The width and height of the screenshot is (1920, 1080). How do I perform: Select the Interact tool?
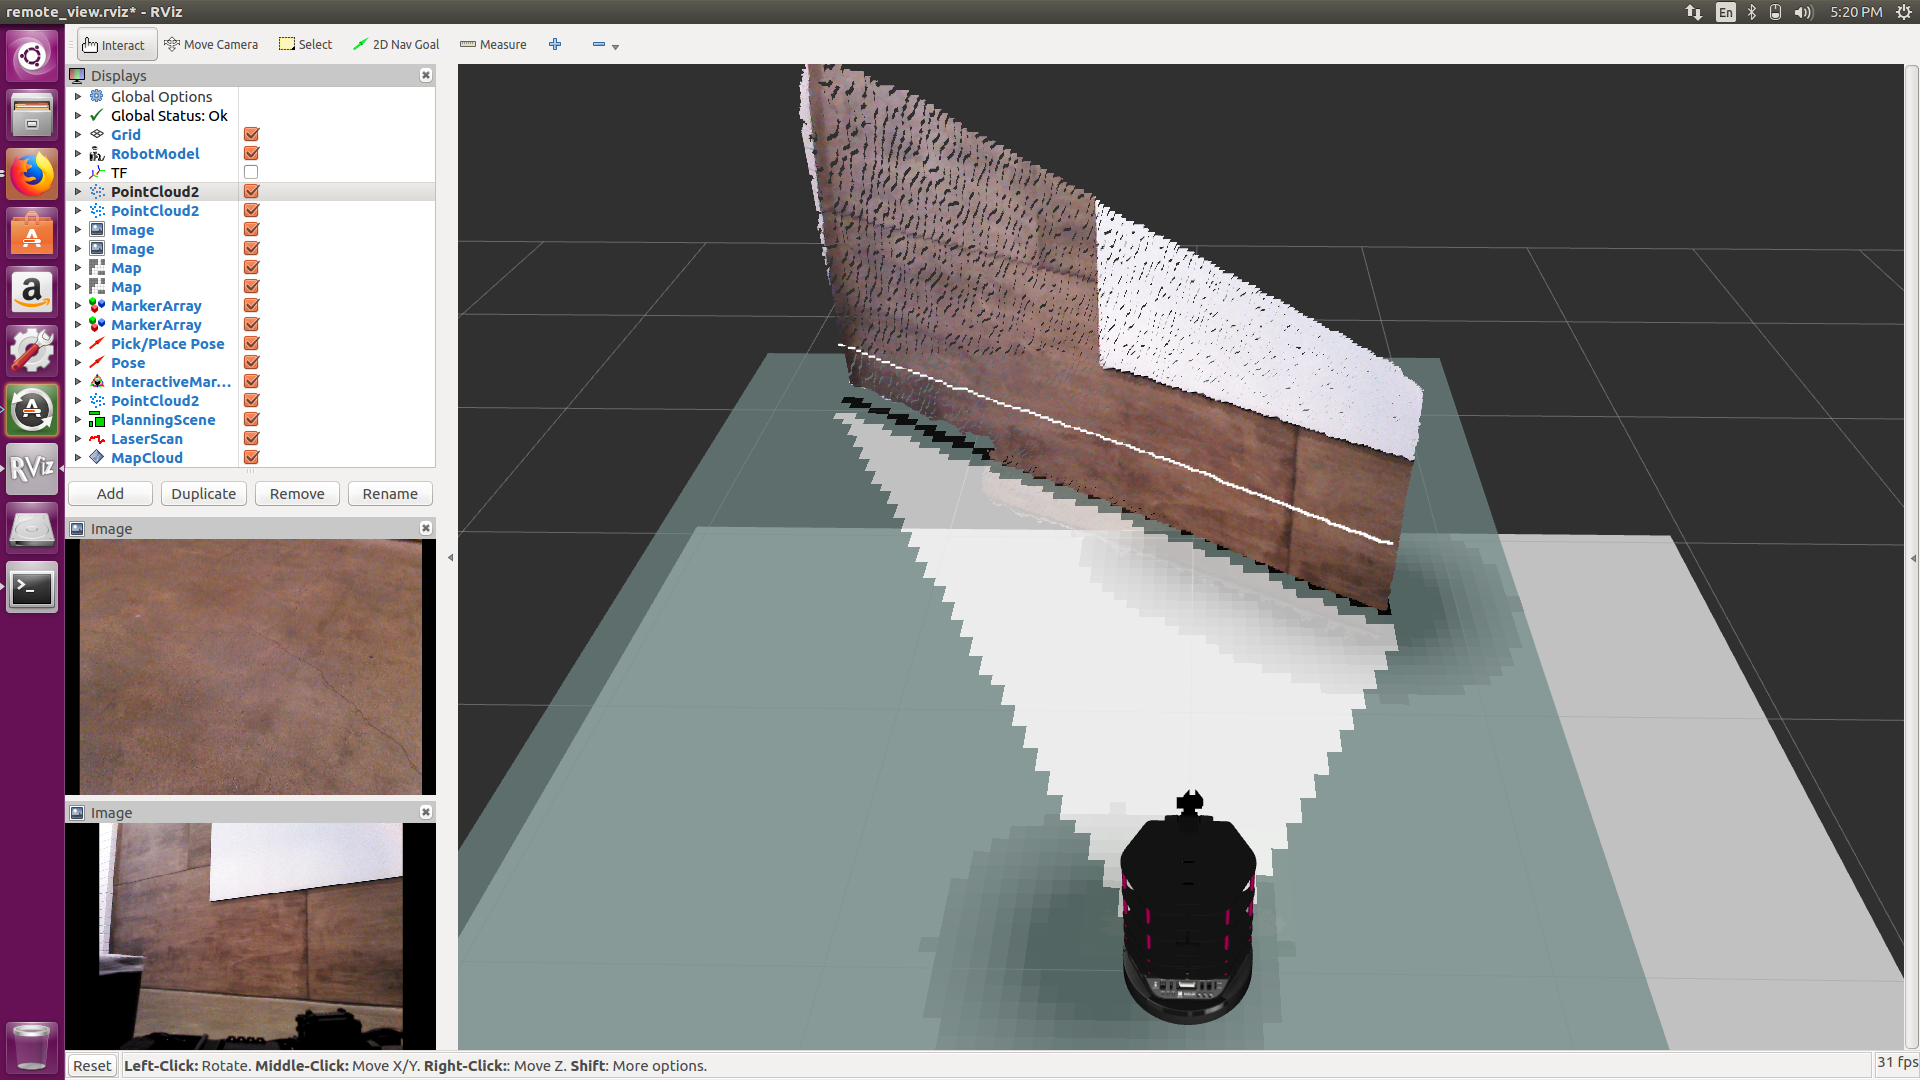point(114,45)
